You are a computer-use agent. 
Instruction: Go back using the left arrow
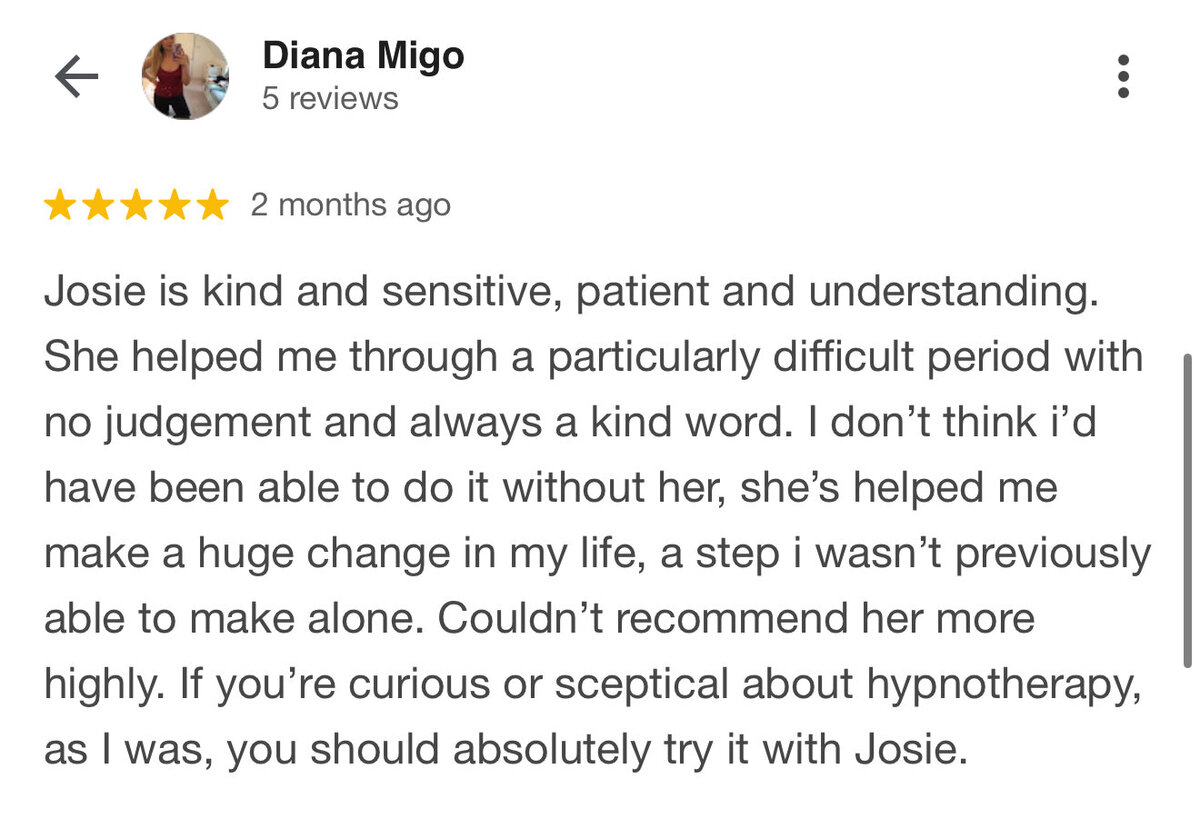click(x=77, y=76)
